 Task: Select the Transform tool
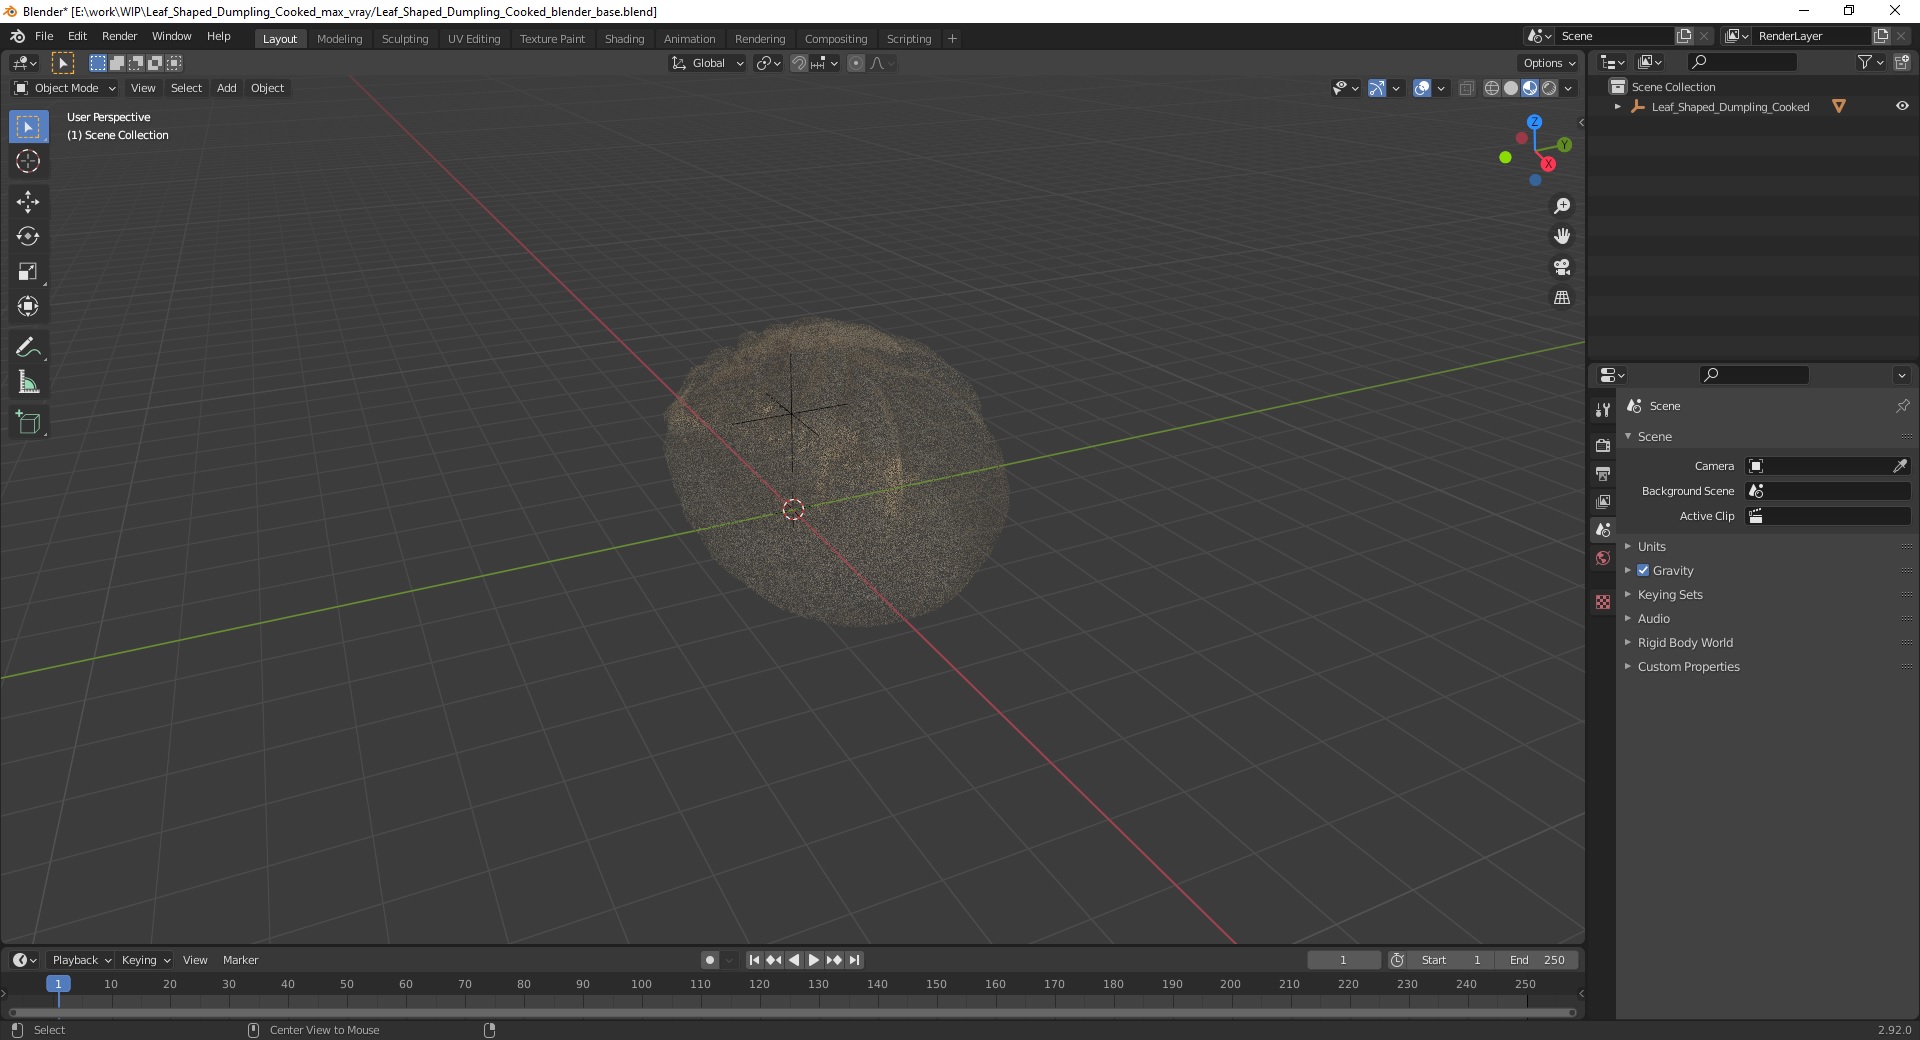coord(28,307)
